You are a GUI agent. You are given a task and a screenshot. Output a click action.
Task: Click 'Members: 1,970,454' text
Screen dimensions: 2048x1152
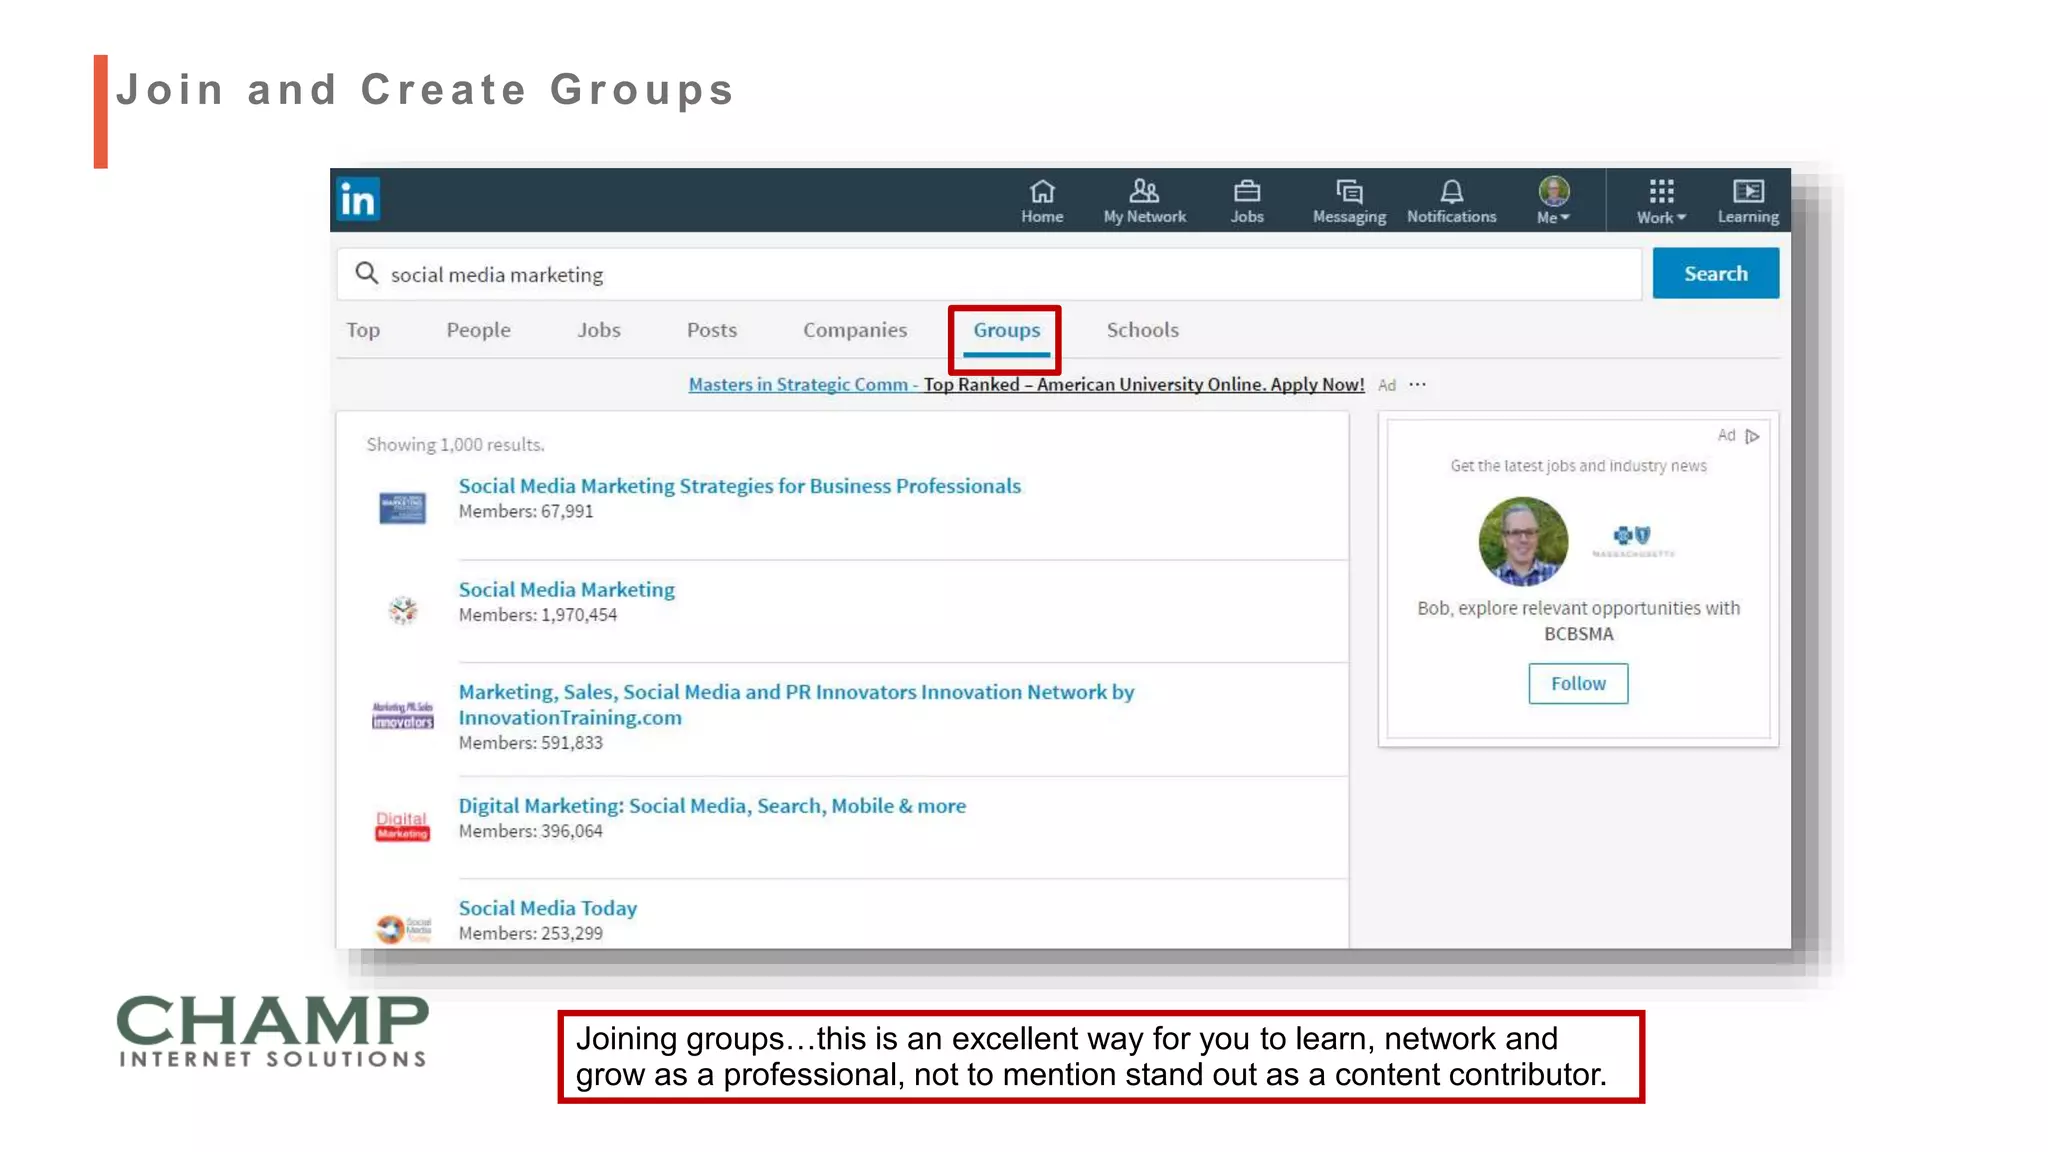click(537, 615)
